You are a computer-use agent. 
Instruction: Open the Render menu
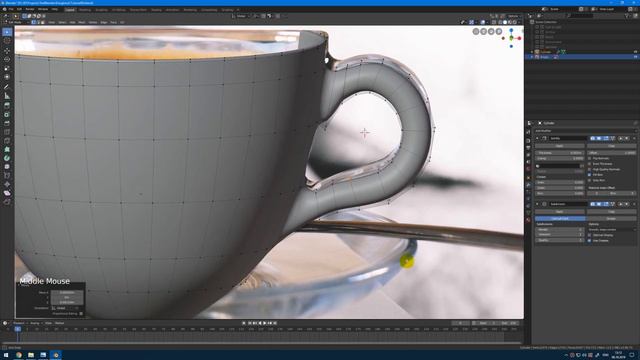pyautogui.click(x=30, y=9)
